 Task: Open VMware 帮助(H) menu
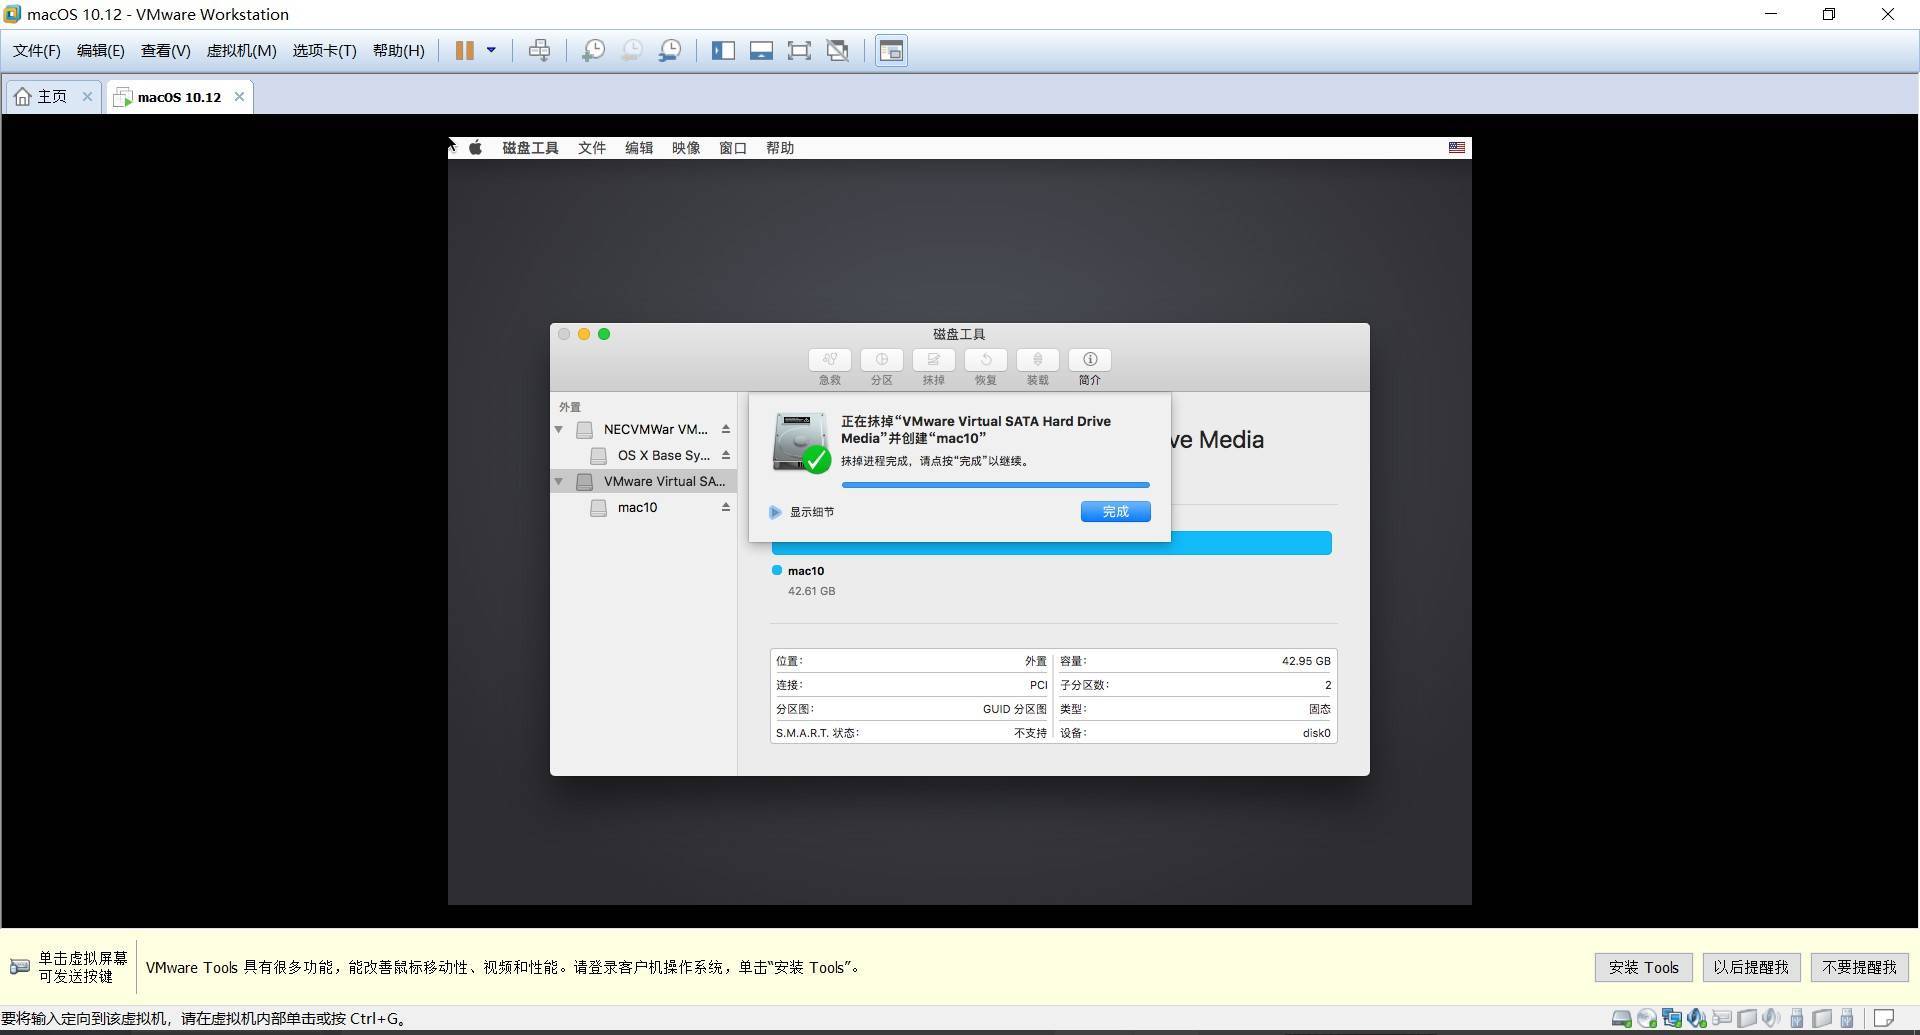pos(398,50)
